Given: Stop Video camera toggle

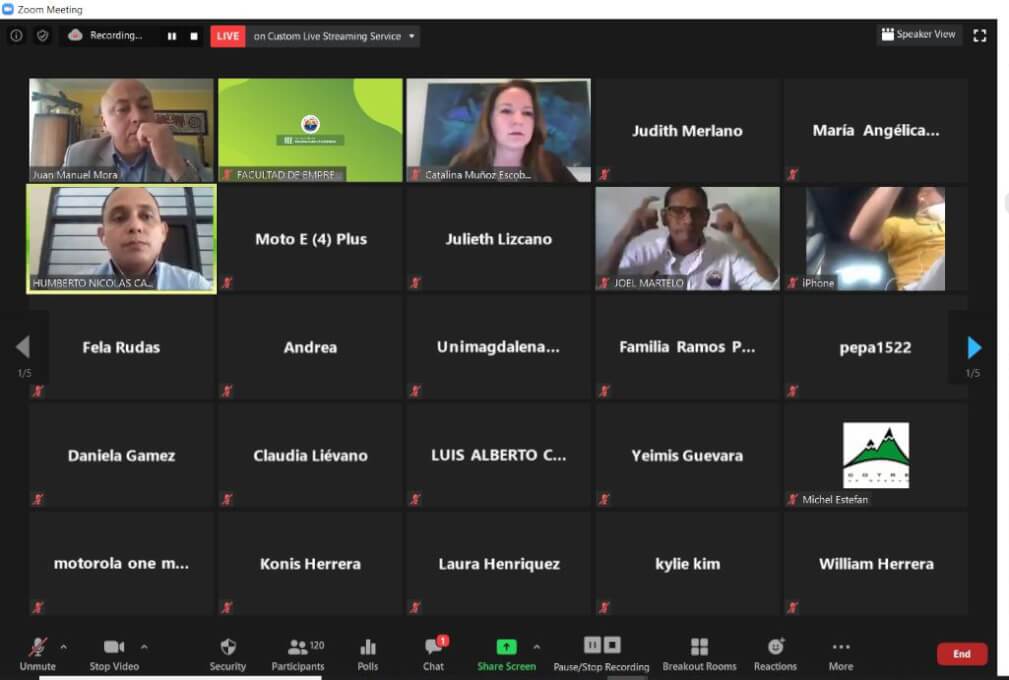Looking at the screenshot, I should click(114, 654).
